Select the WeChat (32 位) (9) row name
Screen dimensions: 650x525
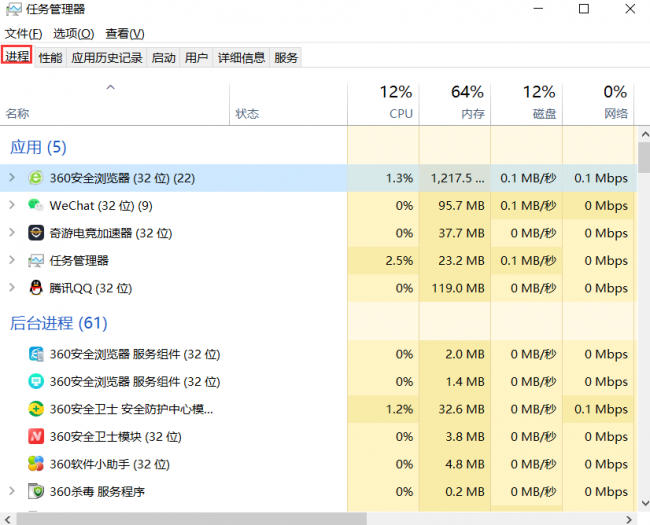tap(101, 205)
